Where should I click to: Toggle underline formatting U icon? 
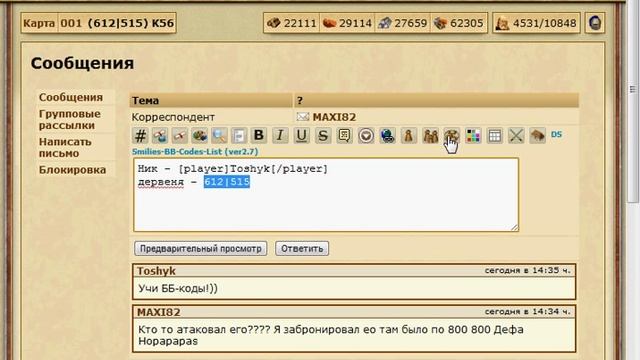pyautogui.click(x=302, y=136)
